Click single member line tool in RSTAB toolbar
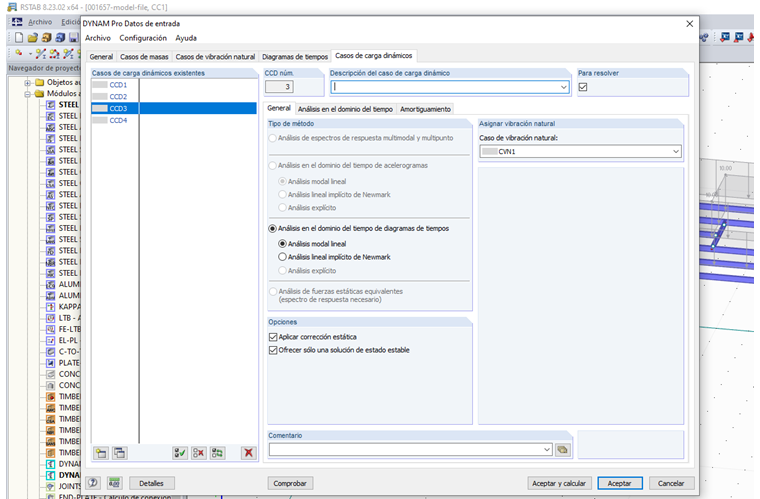 tap(41, 53)
